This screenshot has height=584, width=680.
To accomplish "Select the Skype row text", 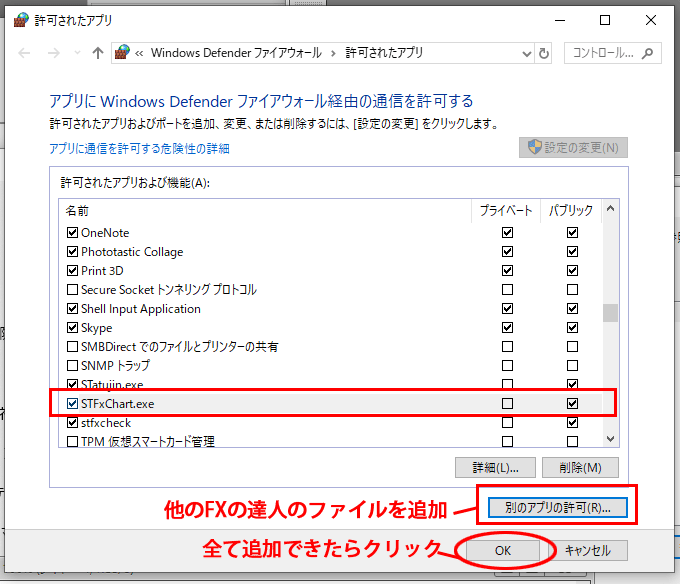I will pos(96,328).
